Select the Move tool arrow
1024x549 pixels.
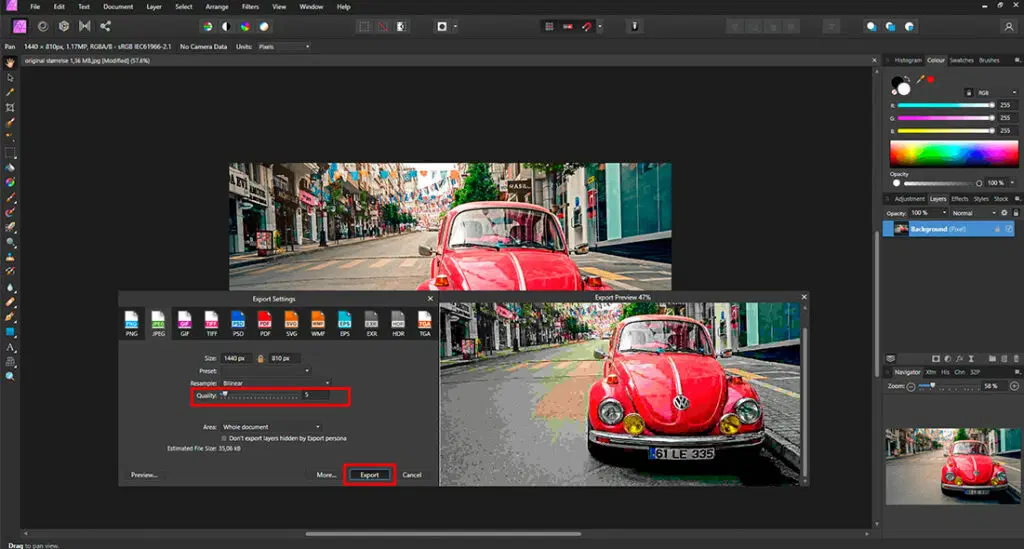pyautogui.click(x=10, y=78)
